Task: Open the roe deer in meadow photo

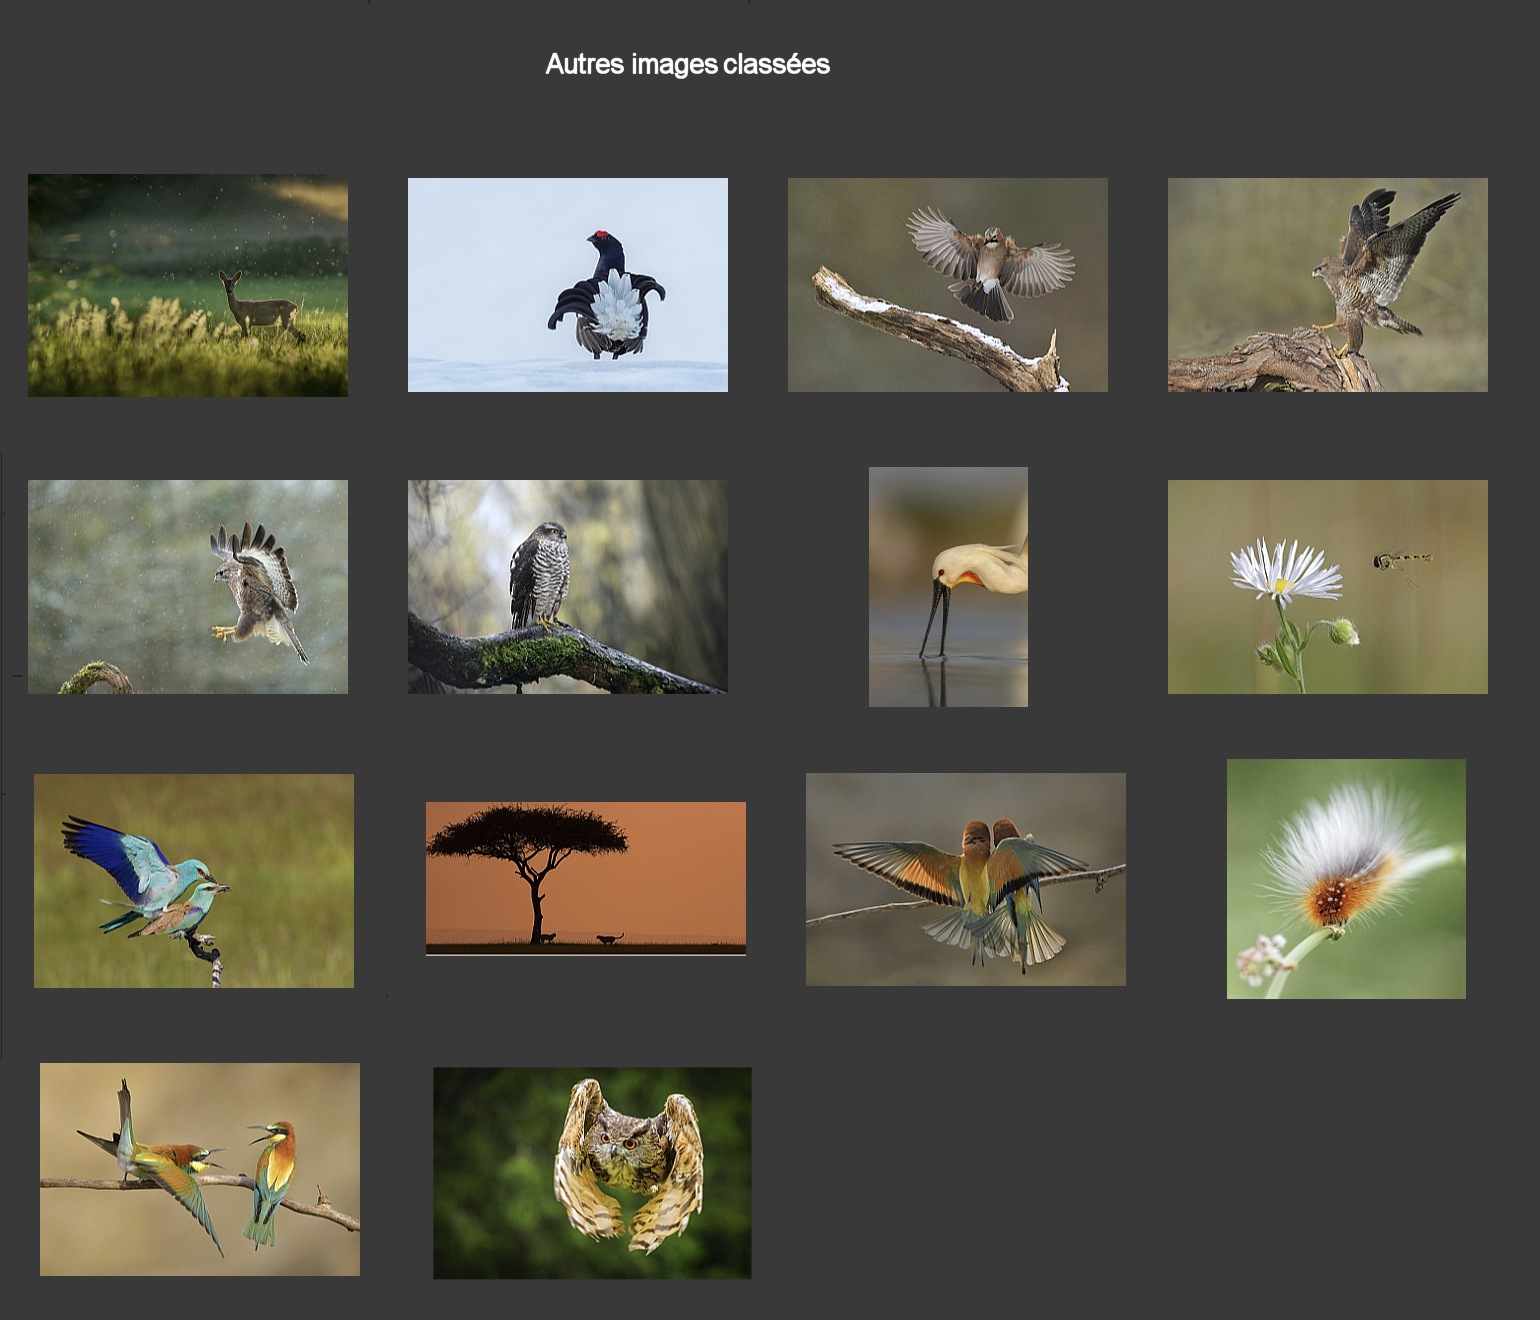Action: pyautogui.click(x=188, y=285)
